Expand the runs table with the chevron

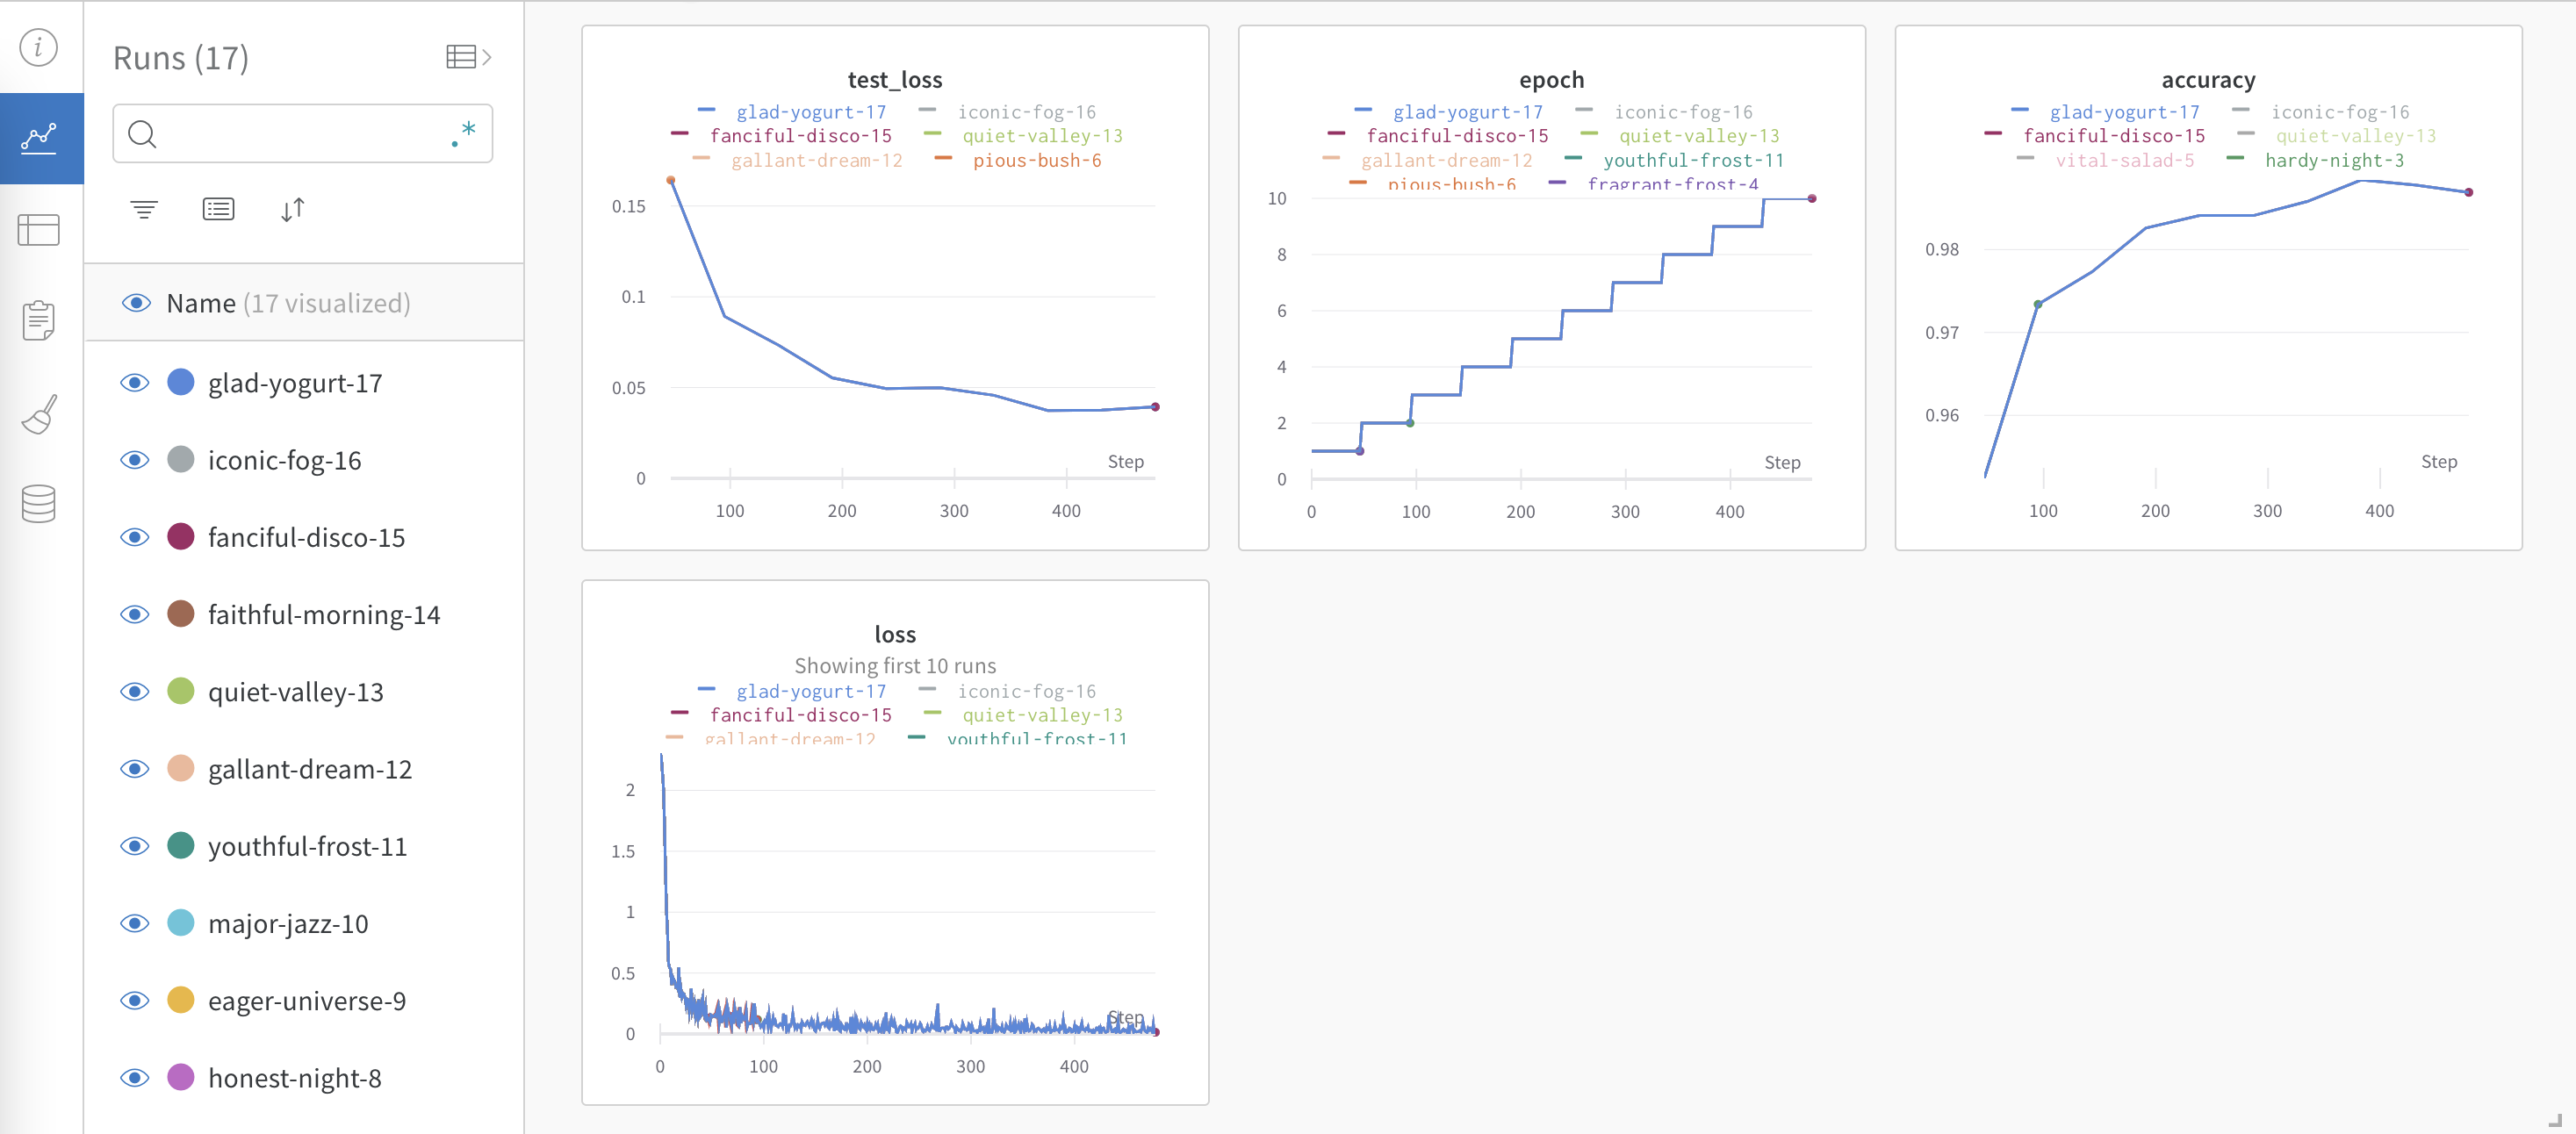point(486,55)
